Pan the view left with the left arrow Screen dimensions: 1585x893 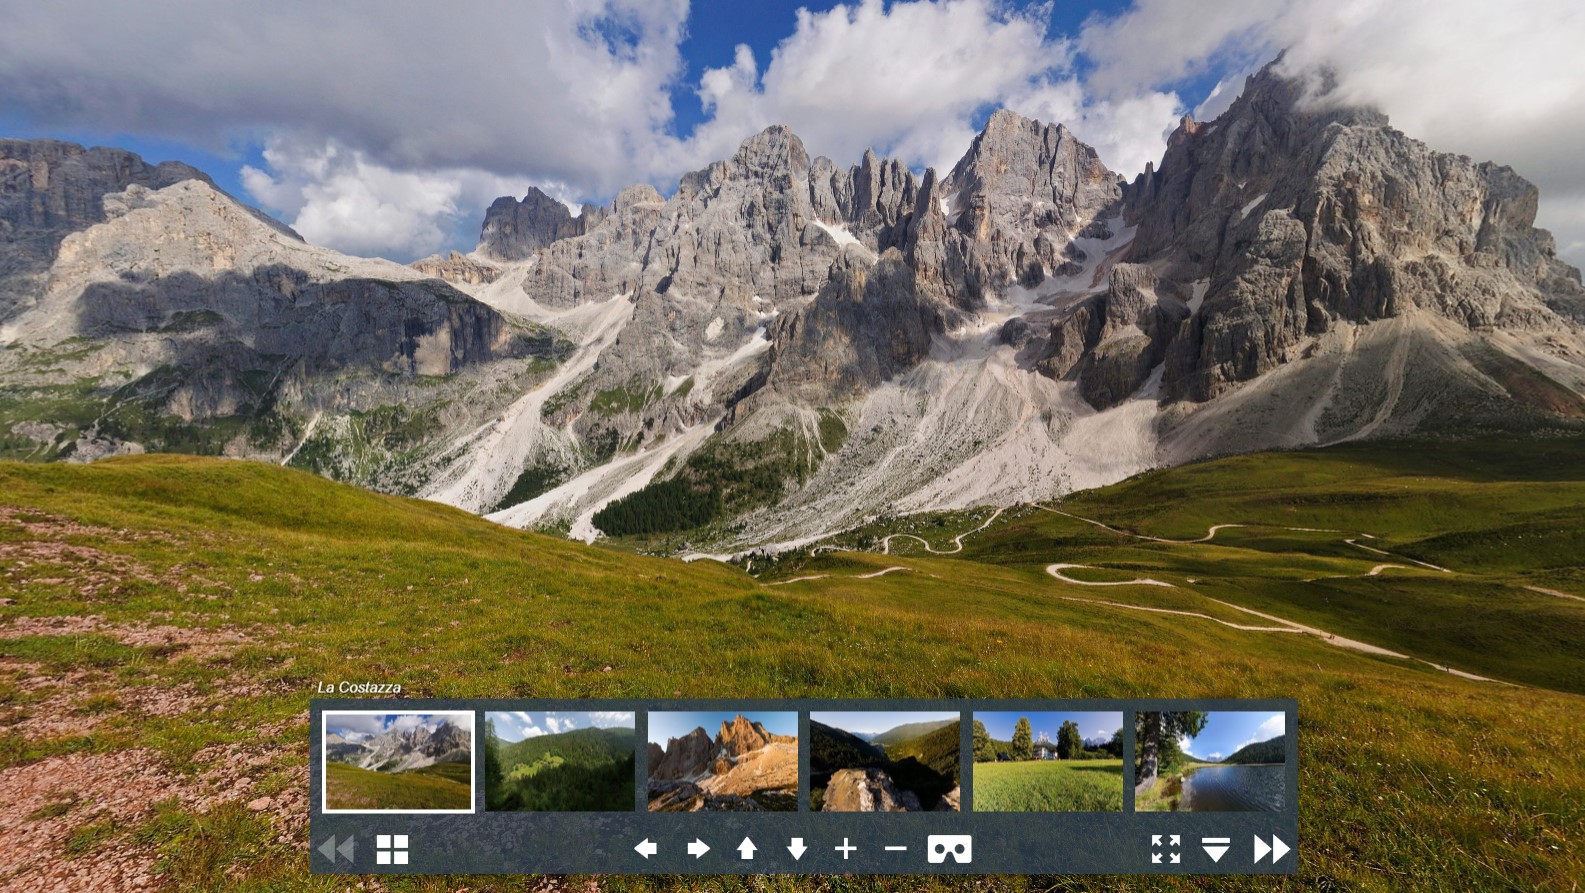tap(646, 849)
